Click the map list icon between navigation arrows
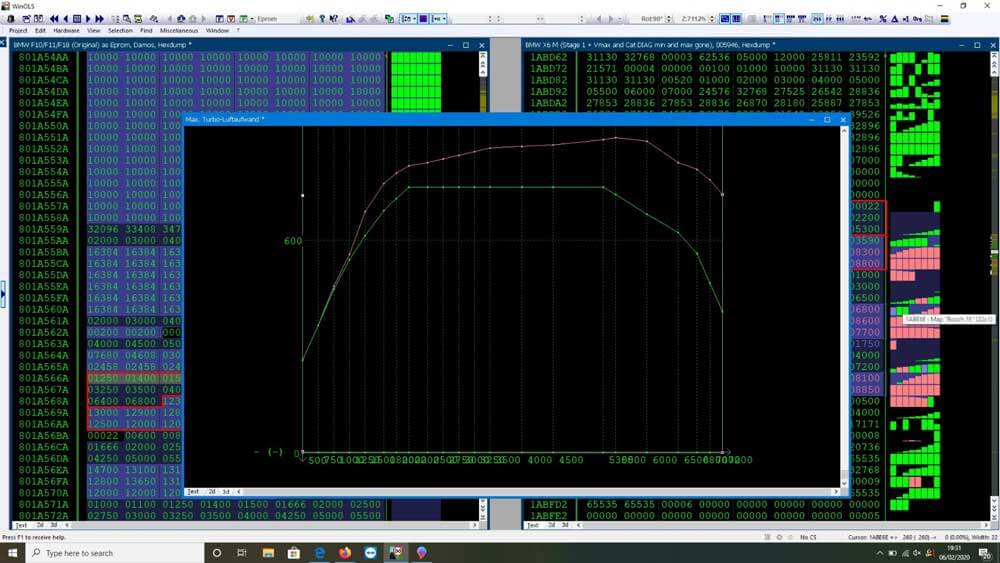 77,19
